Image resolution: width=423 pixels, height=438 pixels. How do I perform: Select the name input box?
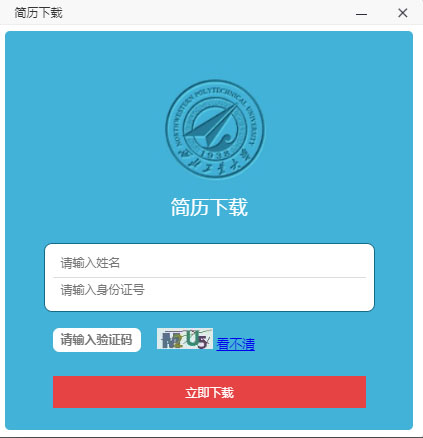tap(210, 263)
